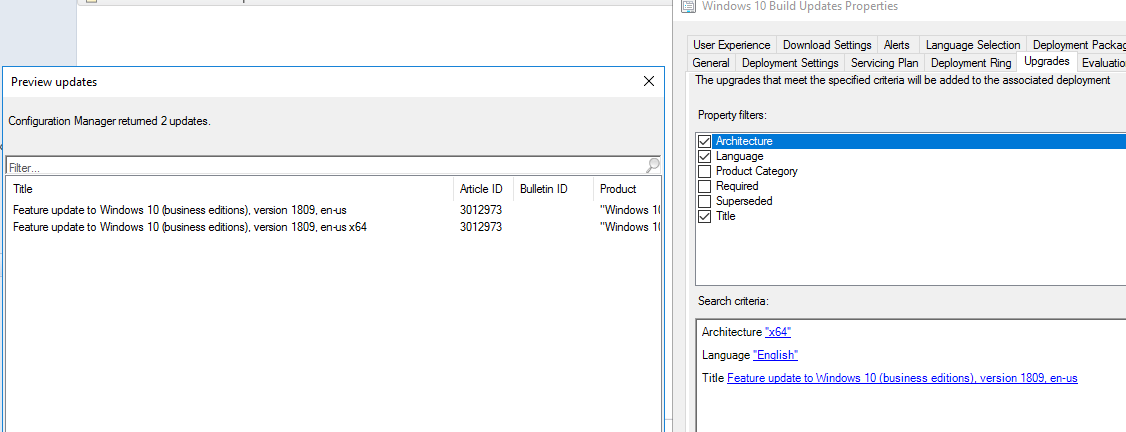Switch to the Alerts tab

coord(896,44)
